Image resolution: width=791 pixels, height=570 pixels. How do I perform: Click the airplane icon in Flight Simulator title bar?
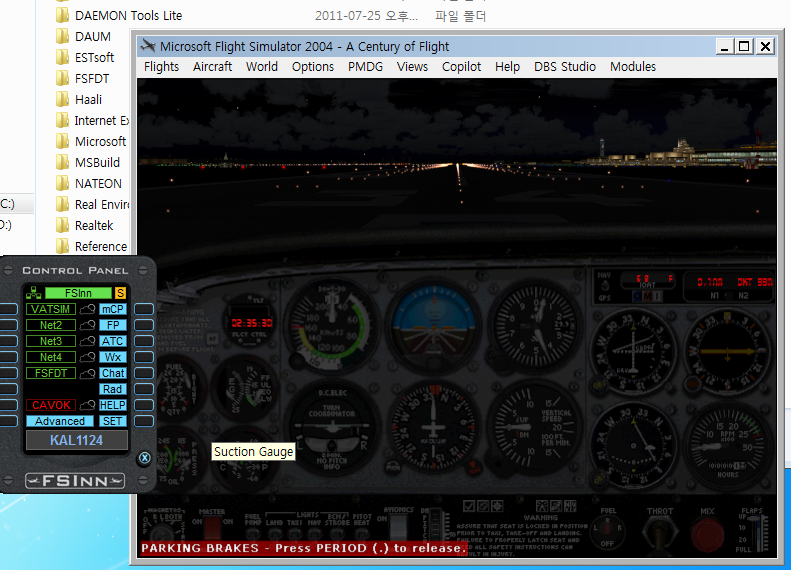(148, 46)
